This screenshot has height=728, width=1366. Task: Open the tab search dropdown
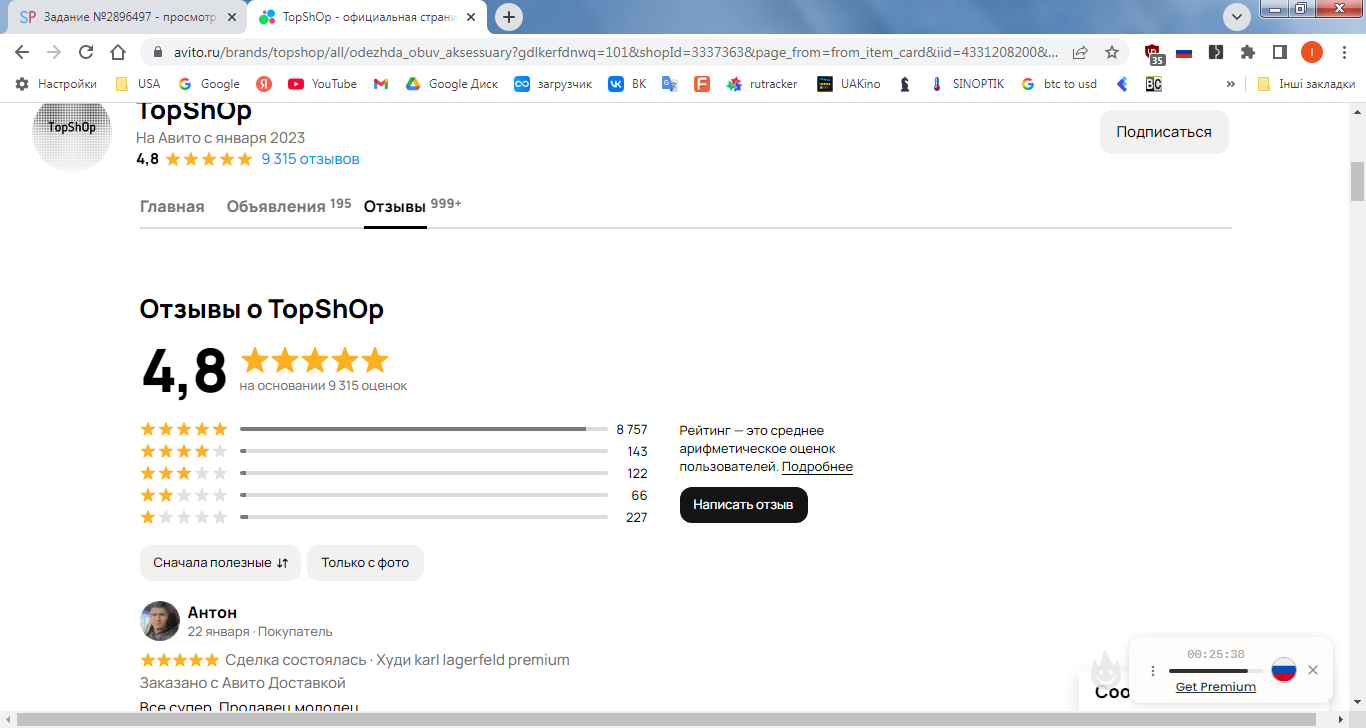[1237, 17]
